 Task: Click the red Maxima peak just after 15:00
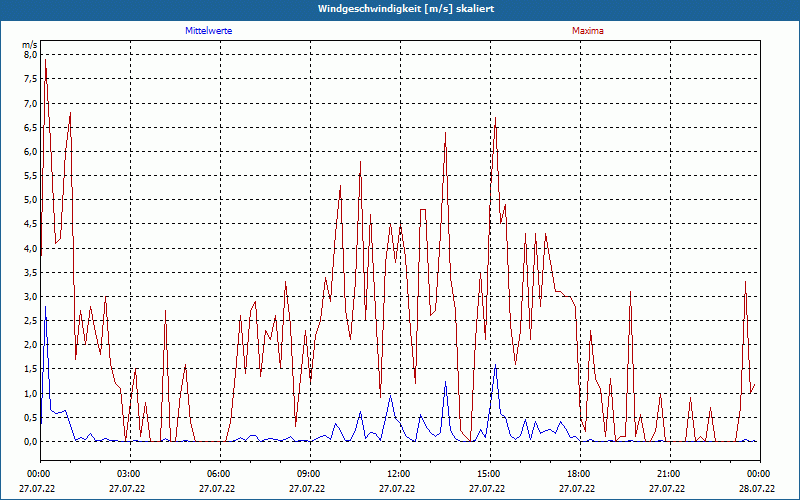[x=495, y=118]
